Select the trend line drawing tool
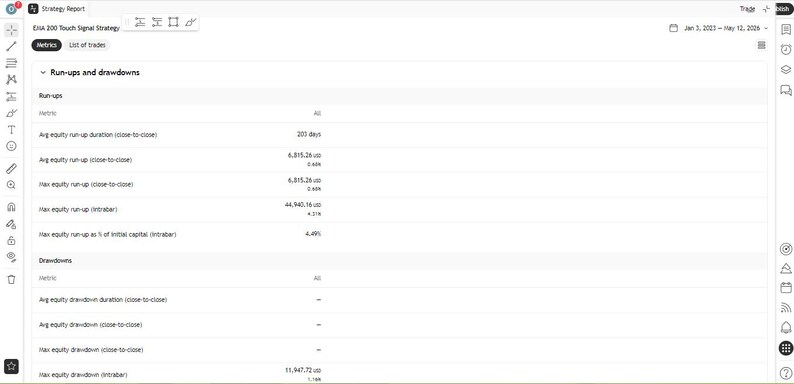This screenshot has height=384, width=794. click(x=11, y=47)
